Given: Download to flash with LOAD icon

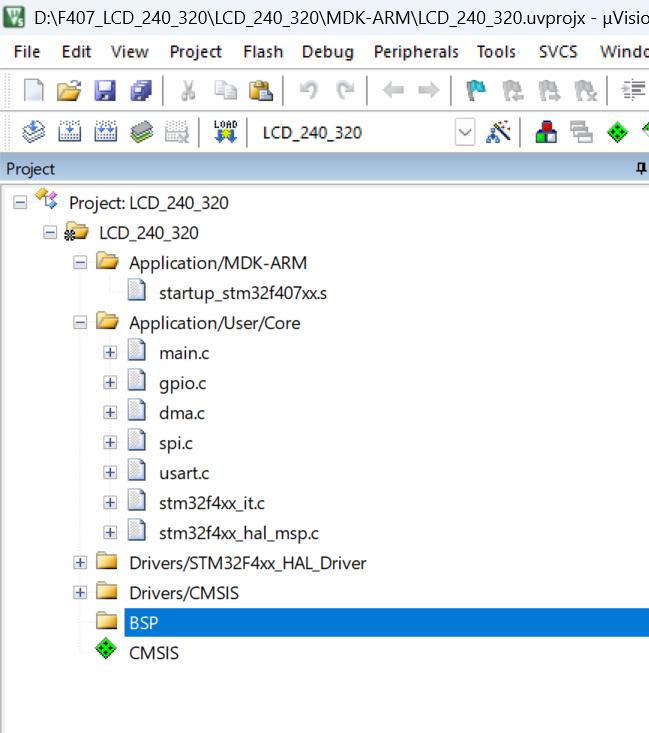Looking at the screenshot, I should (225, 131).
